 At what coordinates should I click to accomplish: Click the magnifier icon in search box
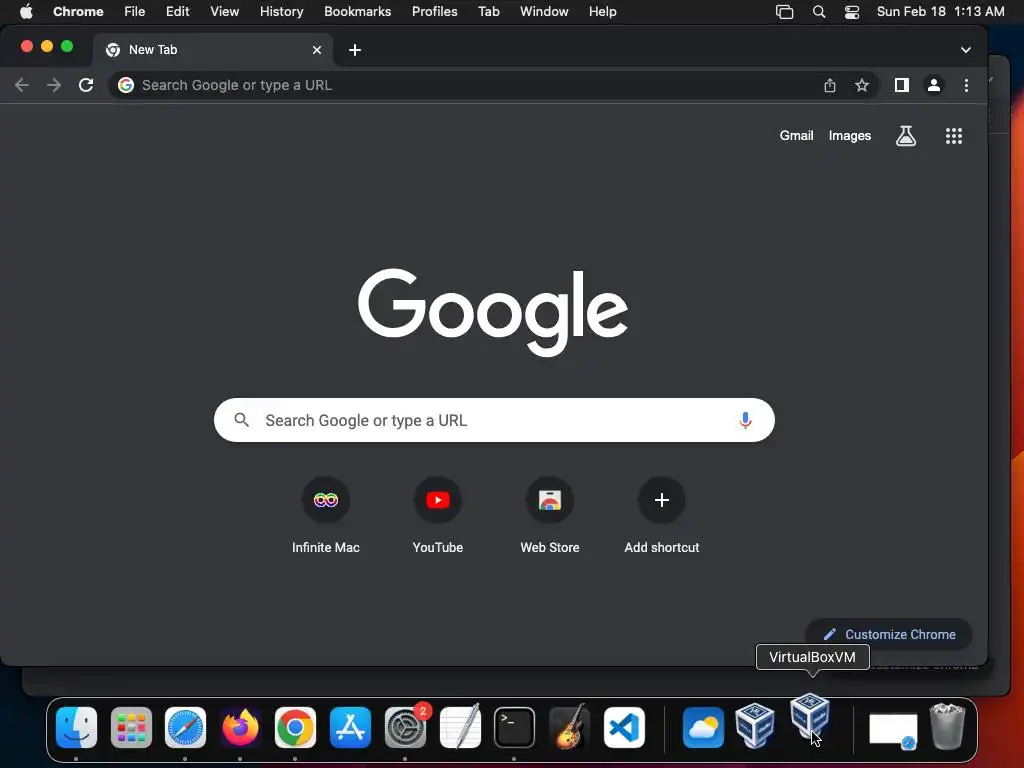242,420
